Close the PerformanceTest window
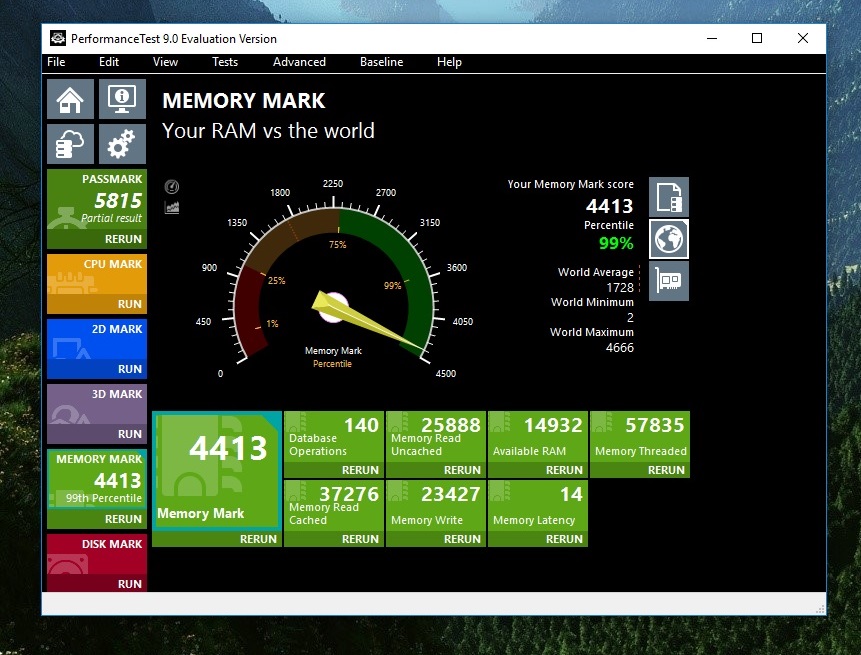Image resolution: width=861 pixels, height=655 pixels. (x=803, y=38)
